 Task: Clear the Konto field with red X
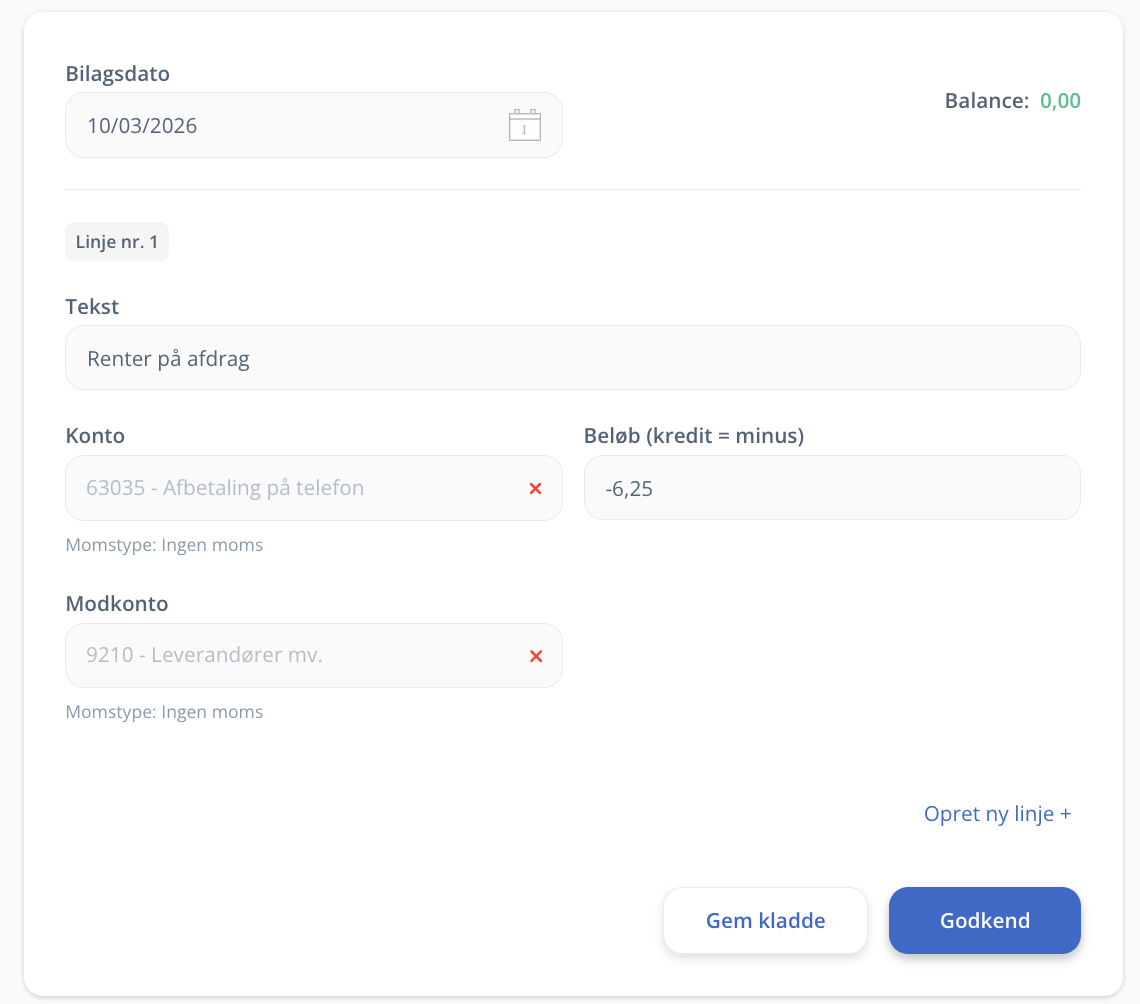coord(535,488)
